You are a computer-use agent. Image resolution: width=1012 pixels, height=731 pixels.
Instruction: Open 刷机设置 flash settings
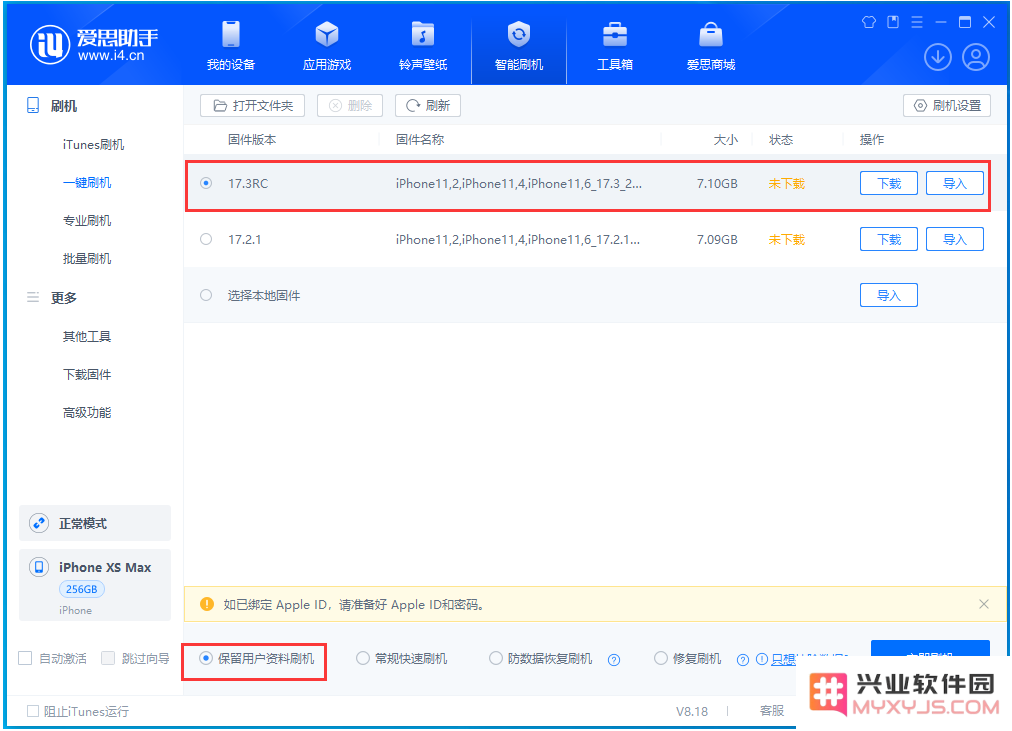coord(947,105)
